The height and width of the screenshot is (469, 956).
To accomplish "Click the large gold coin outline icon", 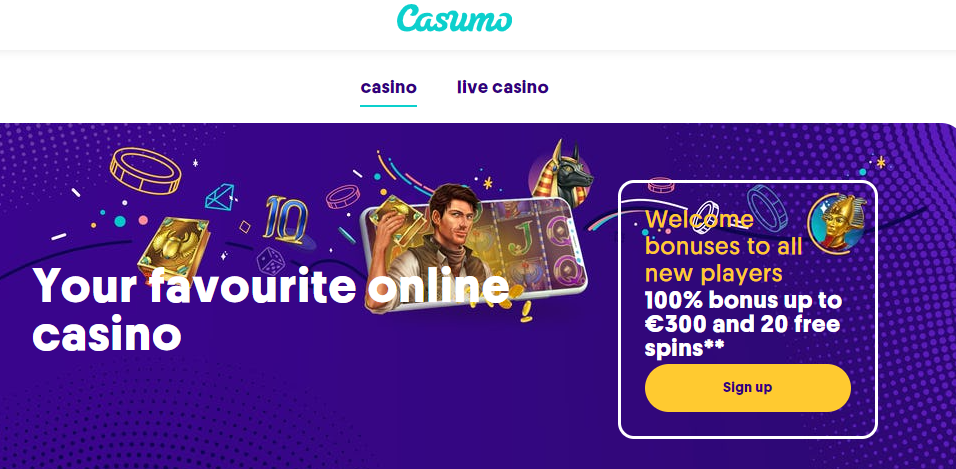I will [x=146, y=170].
